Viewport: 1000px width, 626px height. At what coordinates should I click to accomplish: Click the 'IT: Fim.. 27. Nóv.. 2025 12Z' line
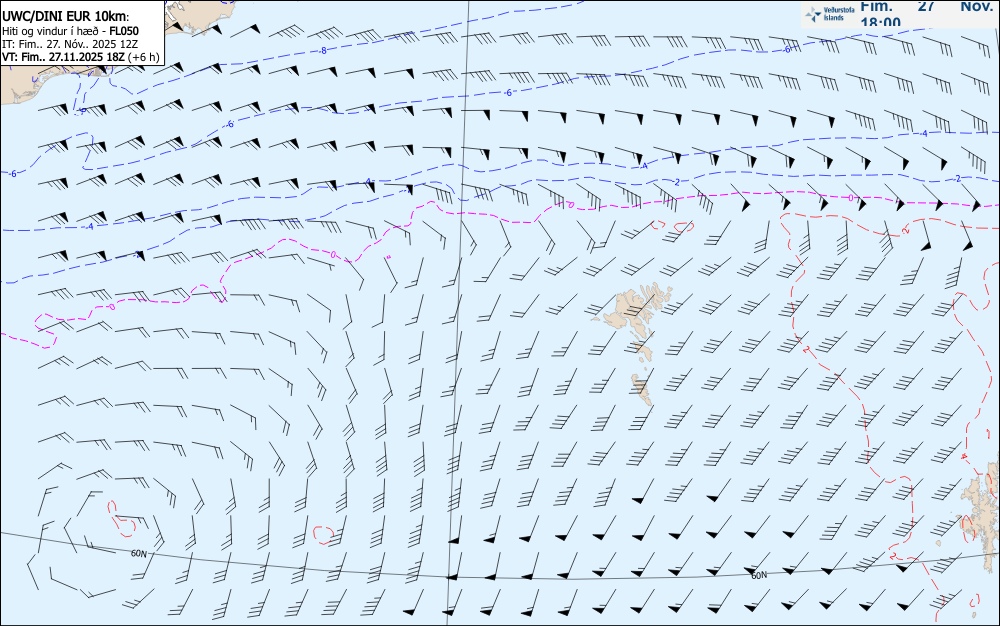[x=70, y=44]
